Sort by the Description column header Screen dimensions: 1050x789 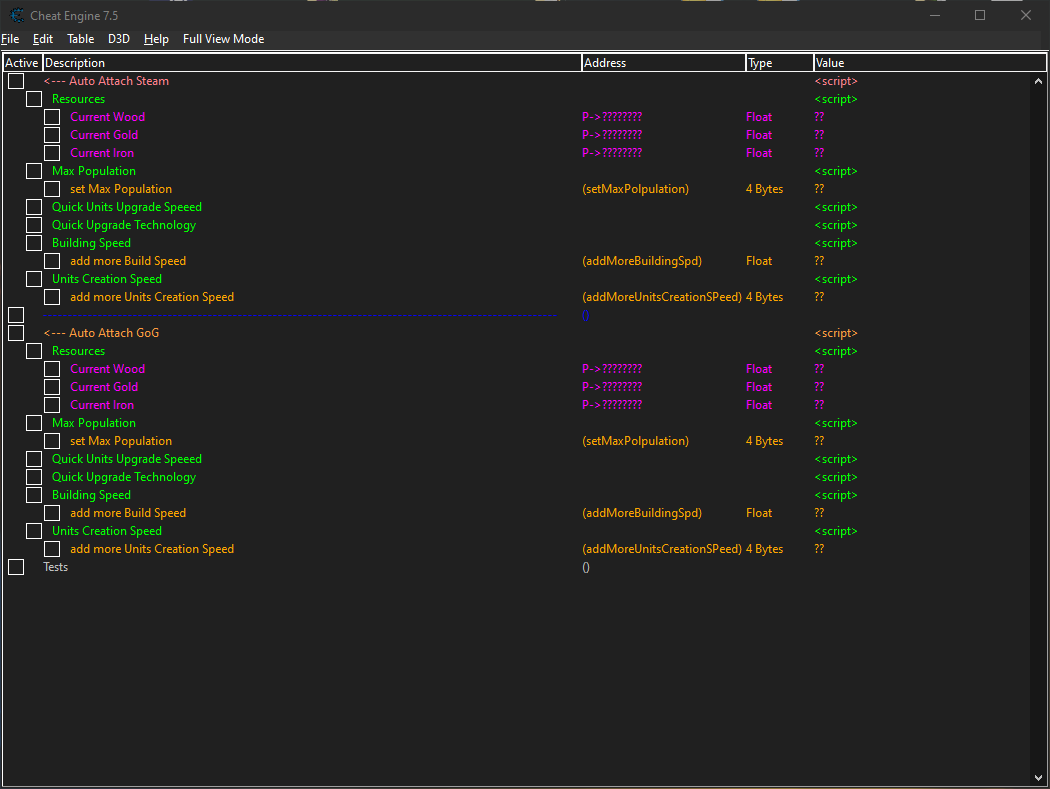coord(312,63)
